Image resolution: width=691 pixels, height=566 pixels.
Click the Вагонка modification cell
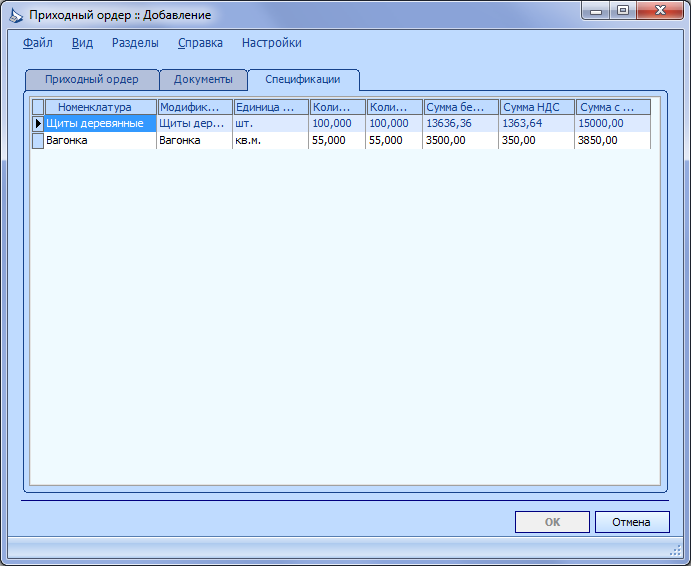click(195, 141)
